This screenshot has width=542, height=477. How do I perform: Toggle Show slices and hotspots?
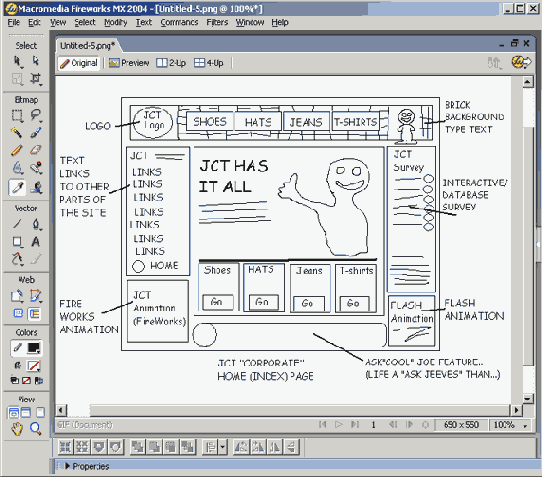(x=35, y=314)
